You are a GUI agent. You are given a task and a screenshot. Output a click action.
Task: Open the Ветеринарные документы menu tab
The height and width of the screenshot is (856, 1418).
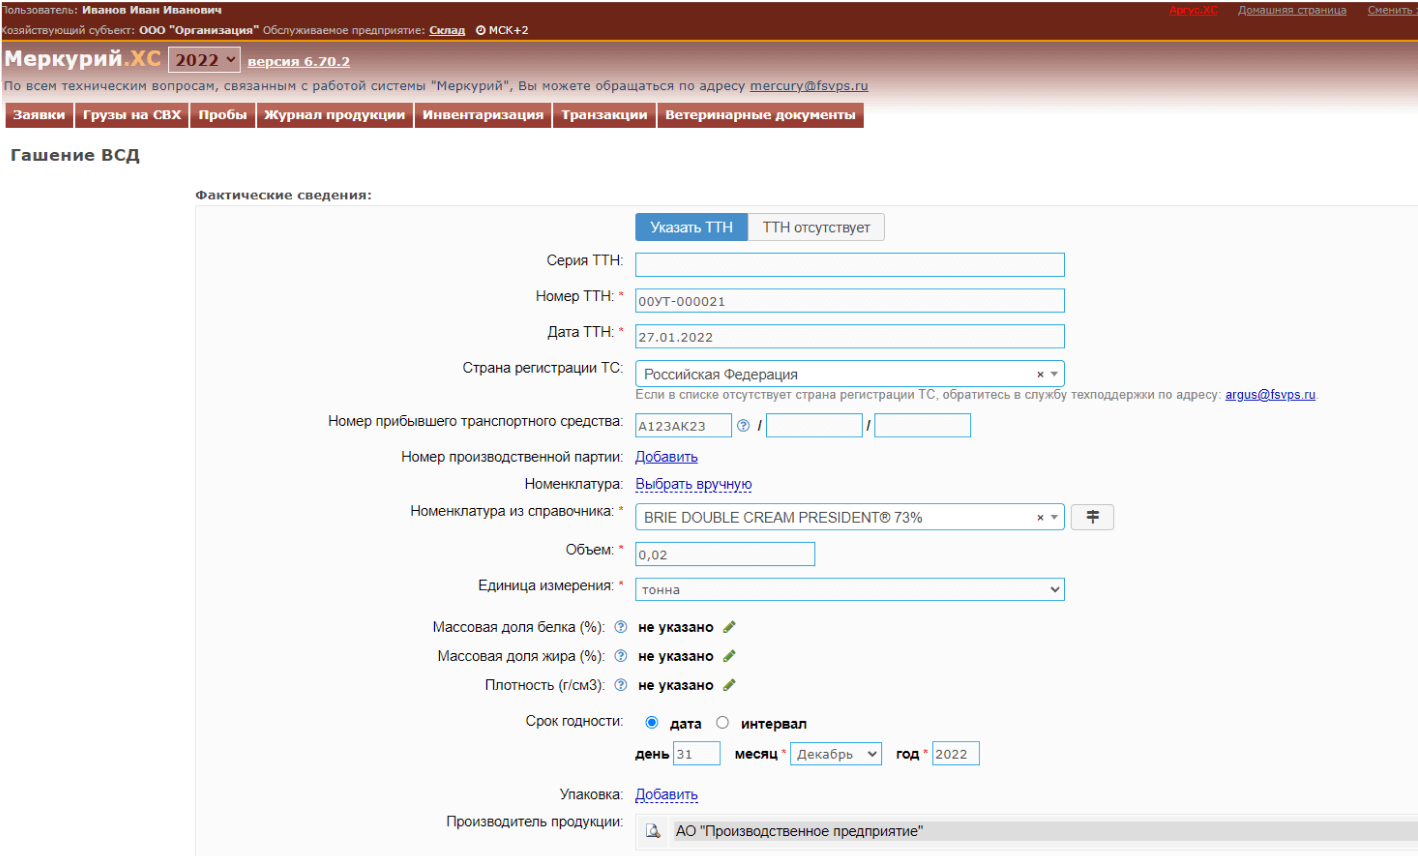(760, 115)
